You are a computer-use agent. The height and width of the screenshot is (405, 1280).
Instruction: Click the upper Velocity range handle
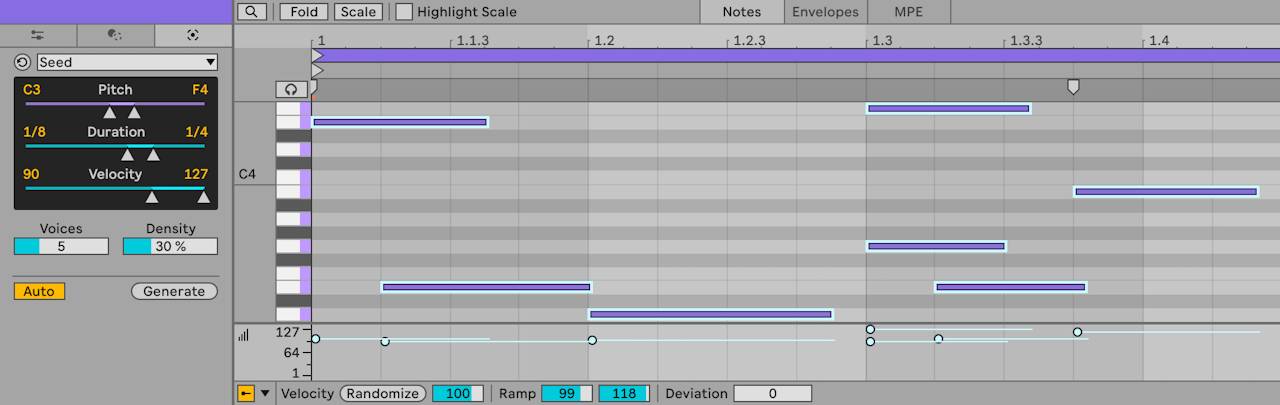pos(204,197)
